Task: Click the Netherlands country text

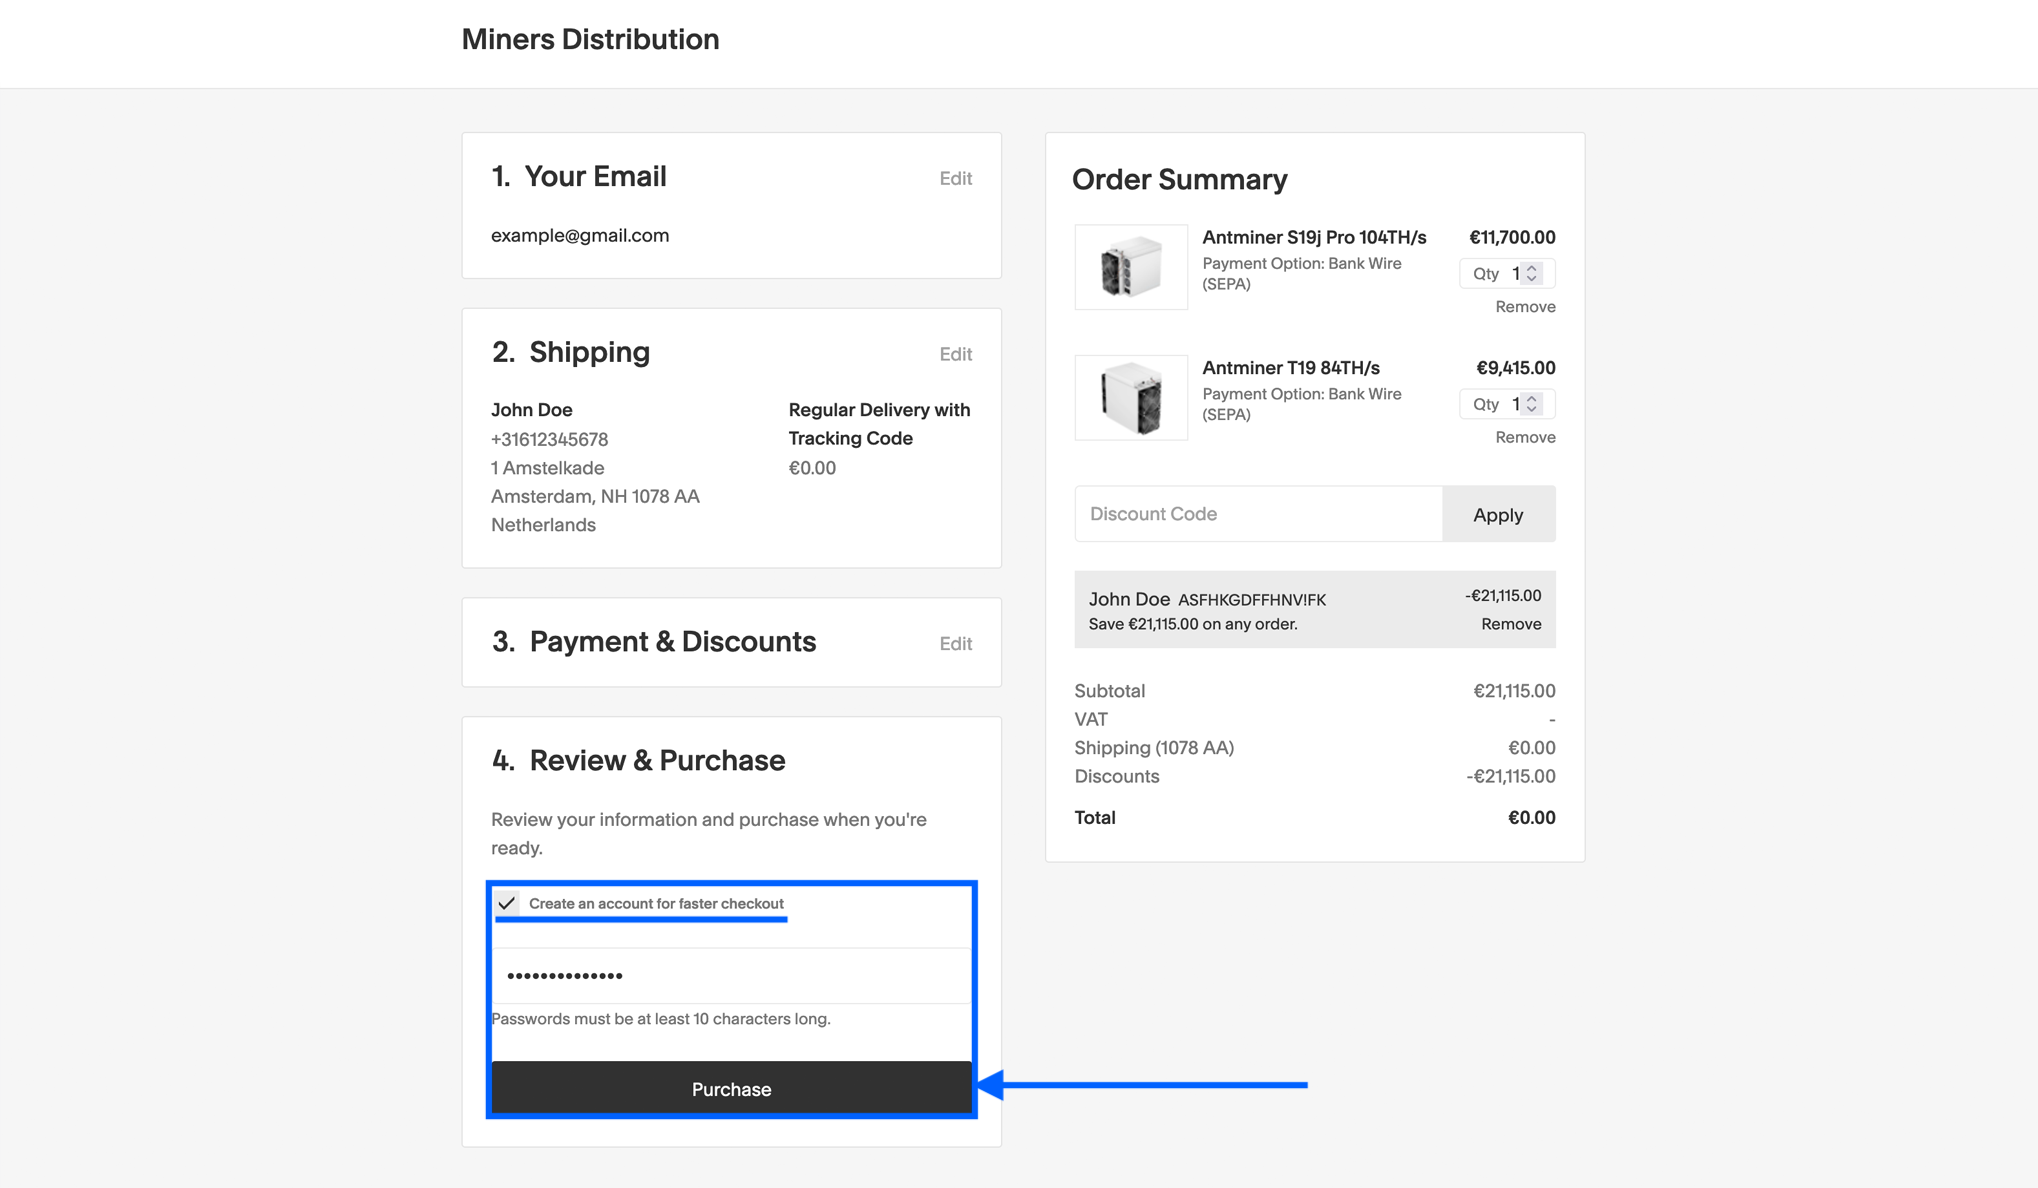Action: pos(543,525)
